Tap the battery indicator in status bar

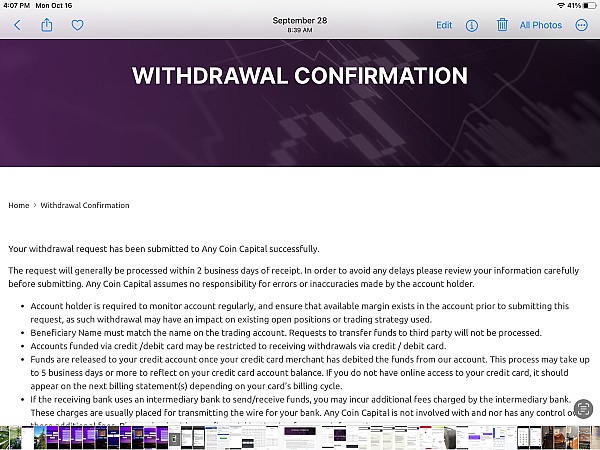tap(589, 5)
